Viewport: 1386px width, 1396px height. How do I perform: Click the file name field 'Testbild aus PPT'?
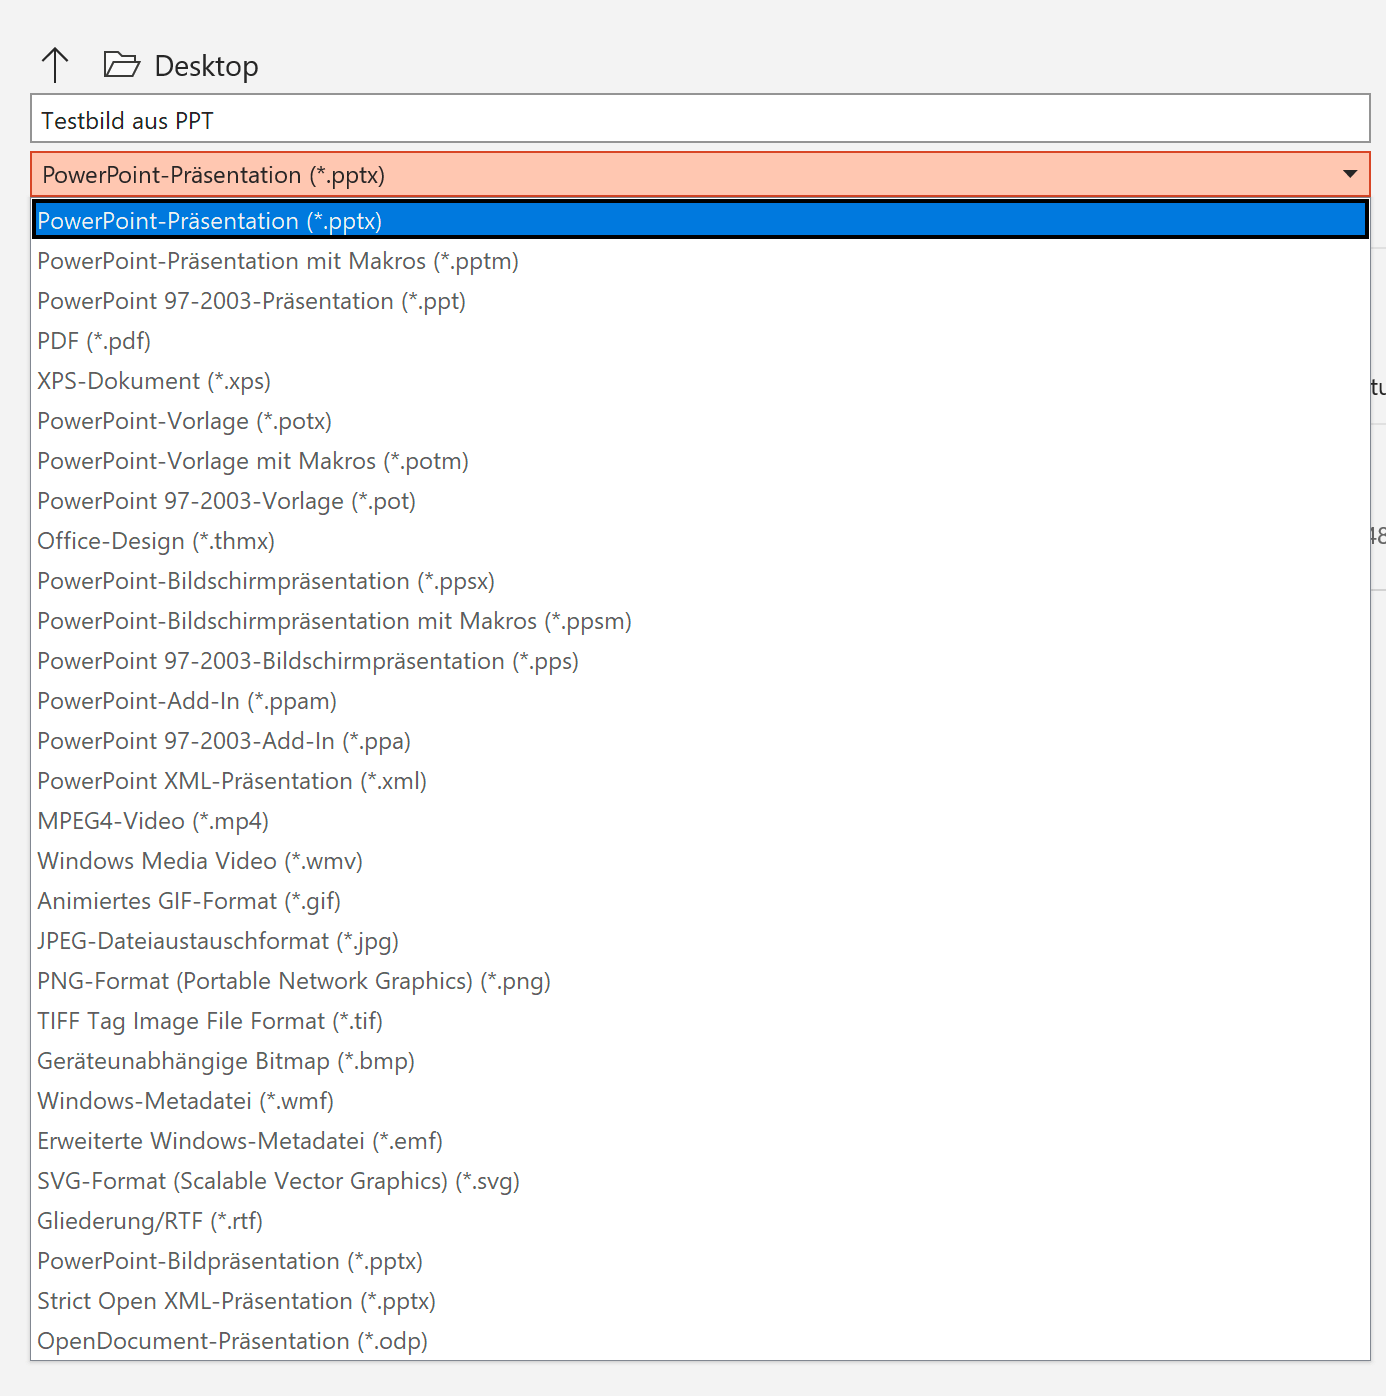700,119
